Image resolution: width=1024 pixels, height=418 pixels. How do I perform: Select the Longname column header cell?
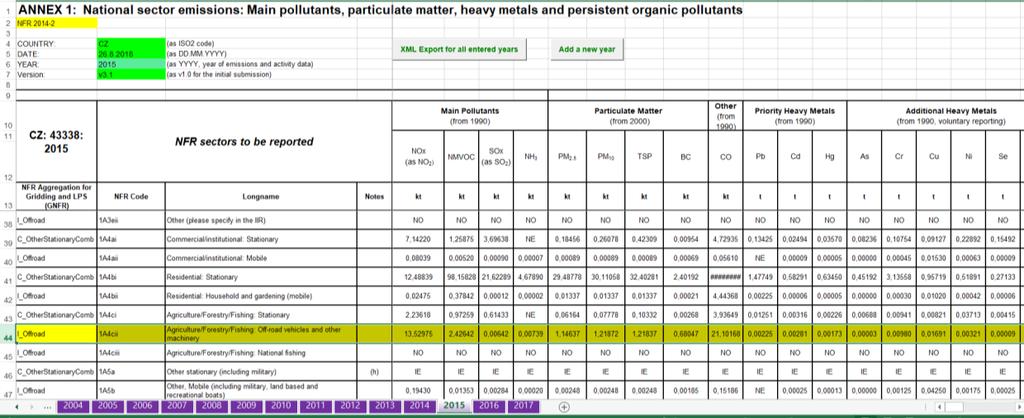click(x=261, y=196)
